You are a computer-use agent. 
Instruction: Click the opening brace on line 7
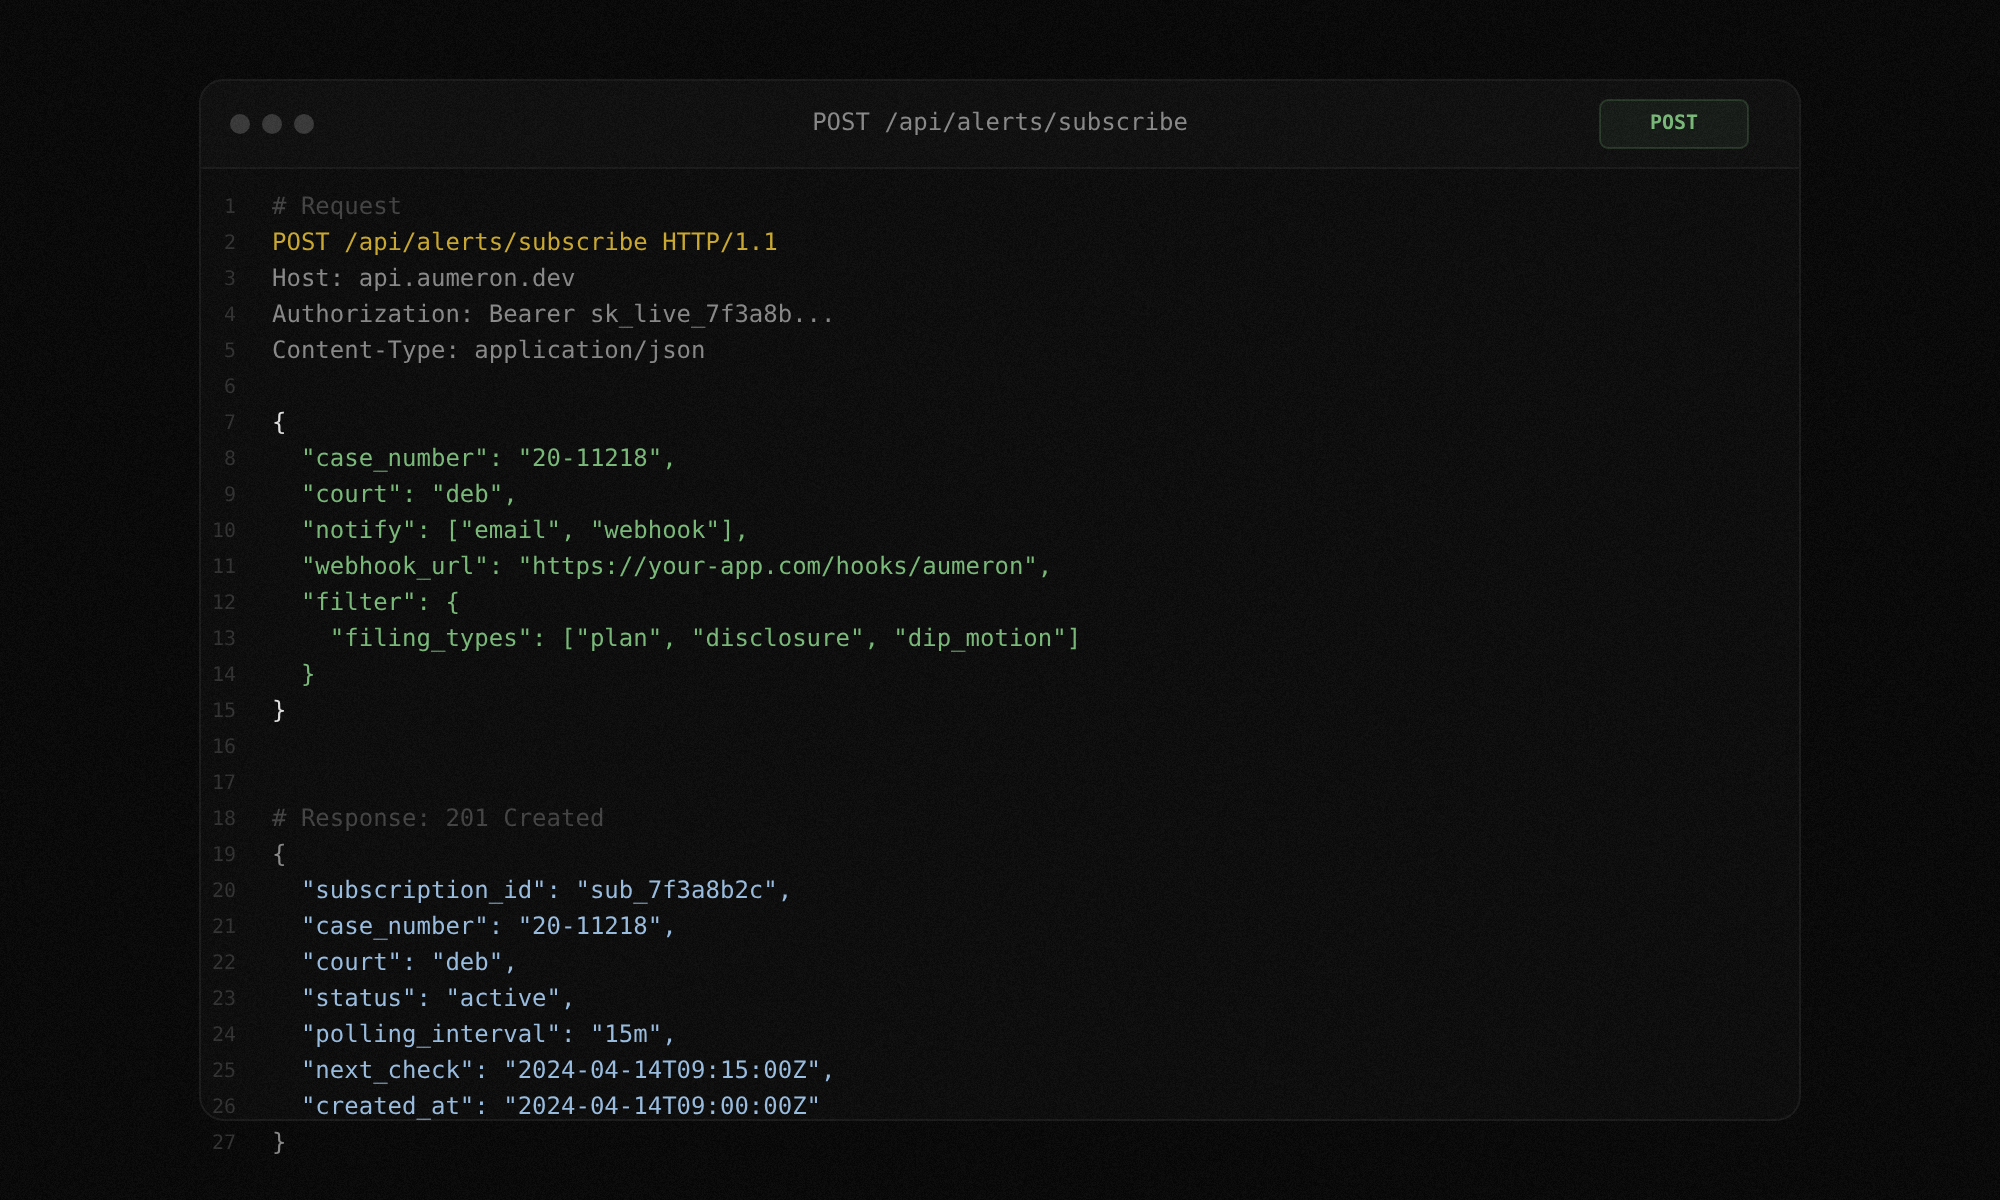coord(279,422)
